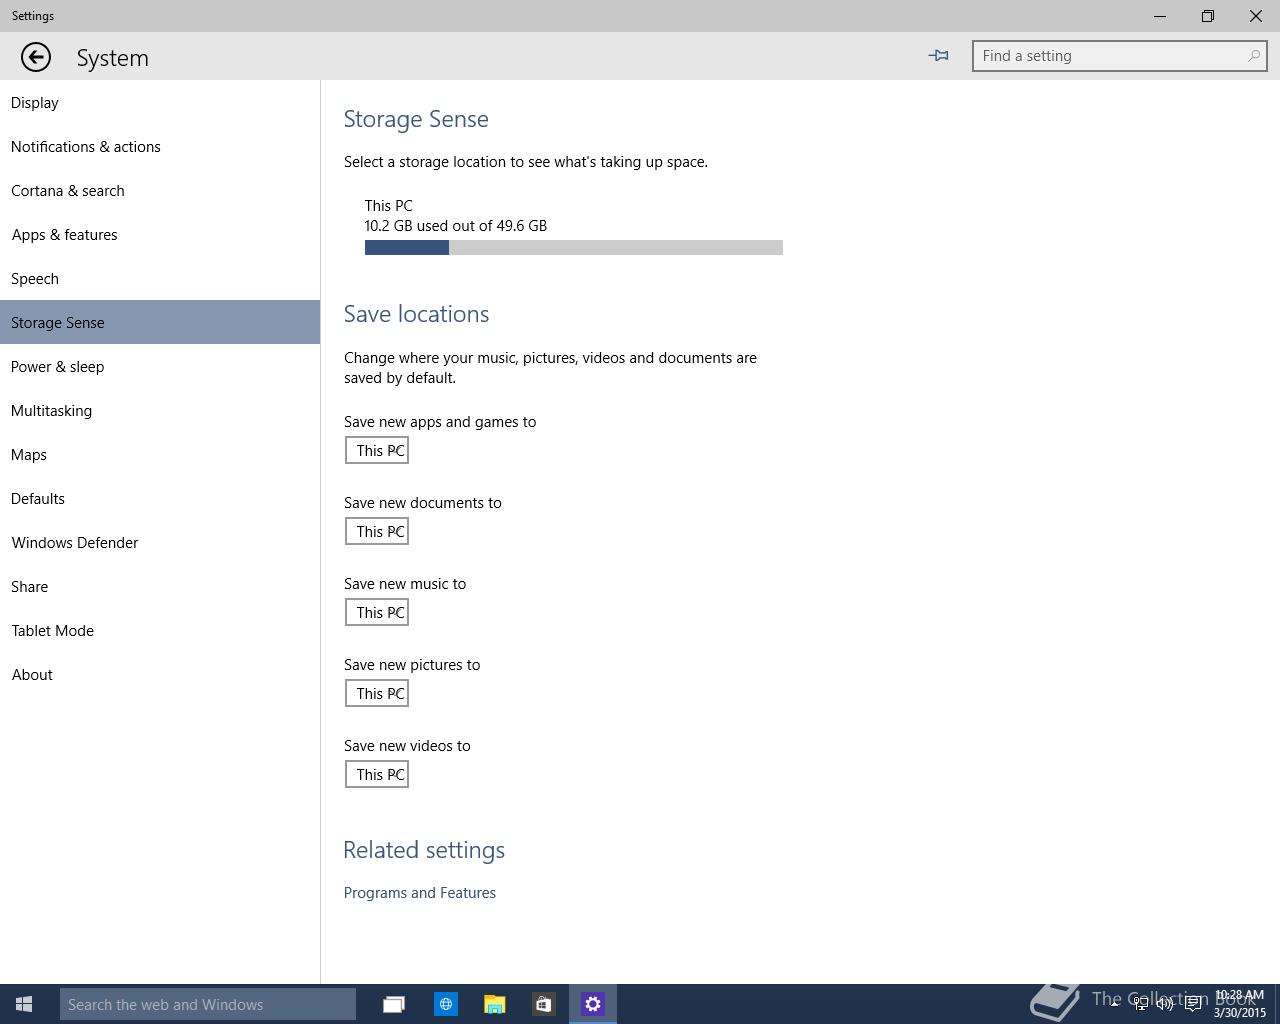Expand the 'Save new videos to' dropdown

[x=377, y=774]
